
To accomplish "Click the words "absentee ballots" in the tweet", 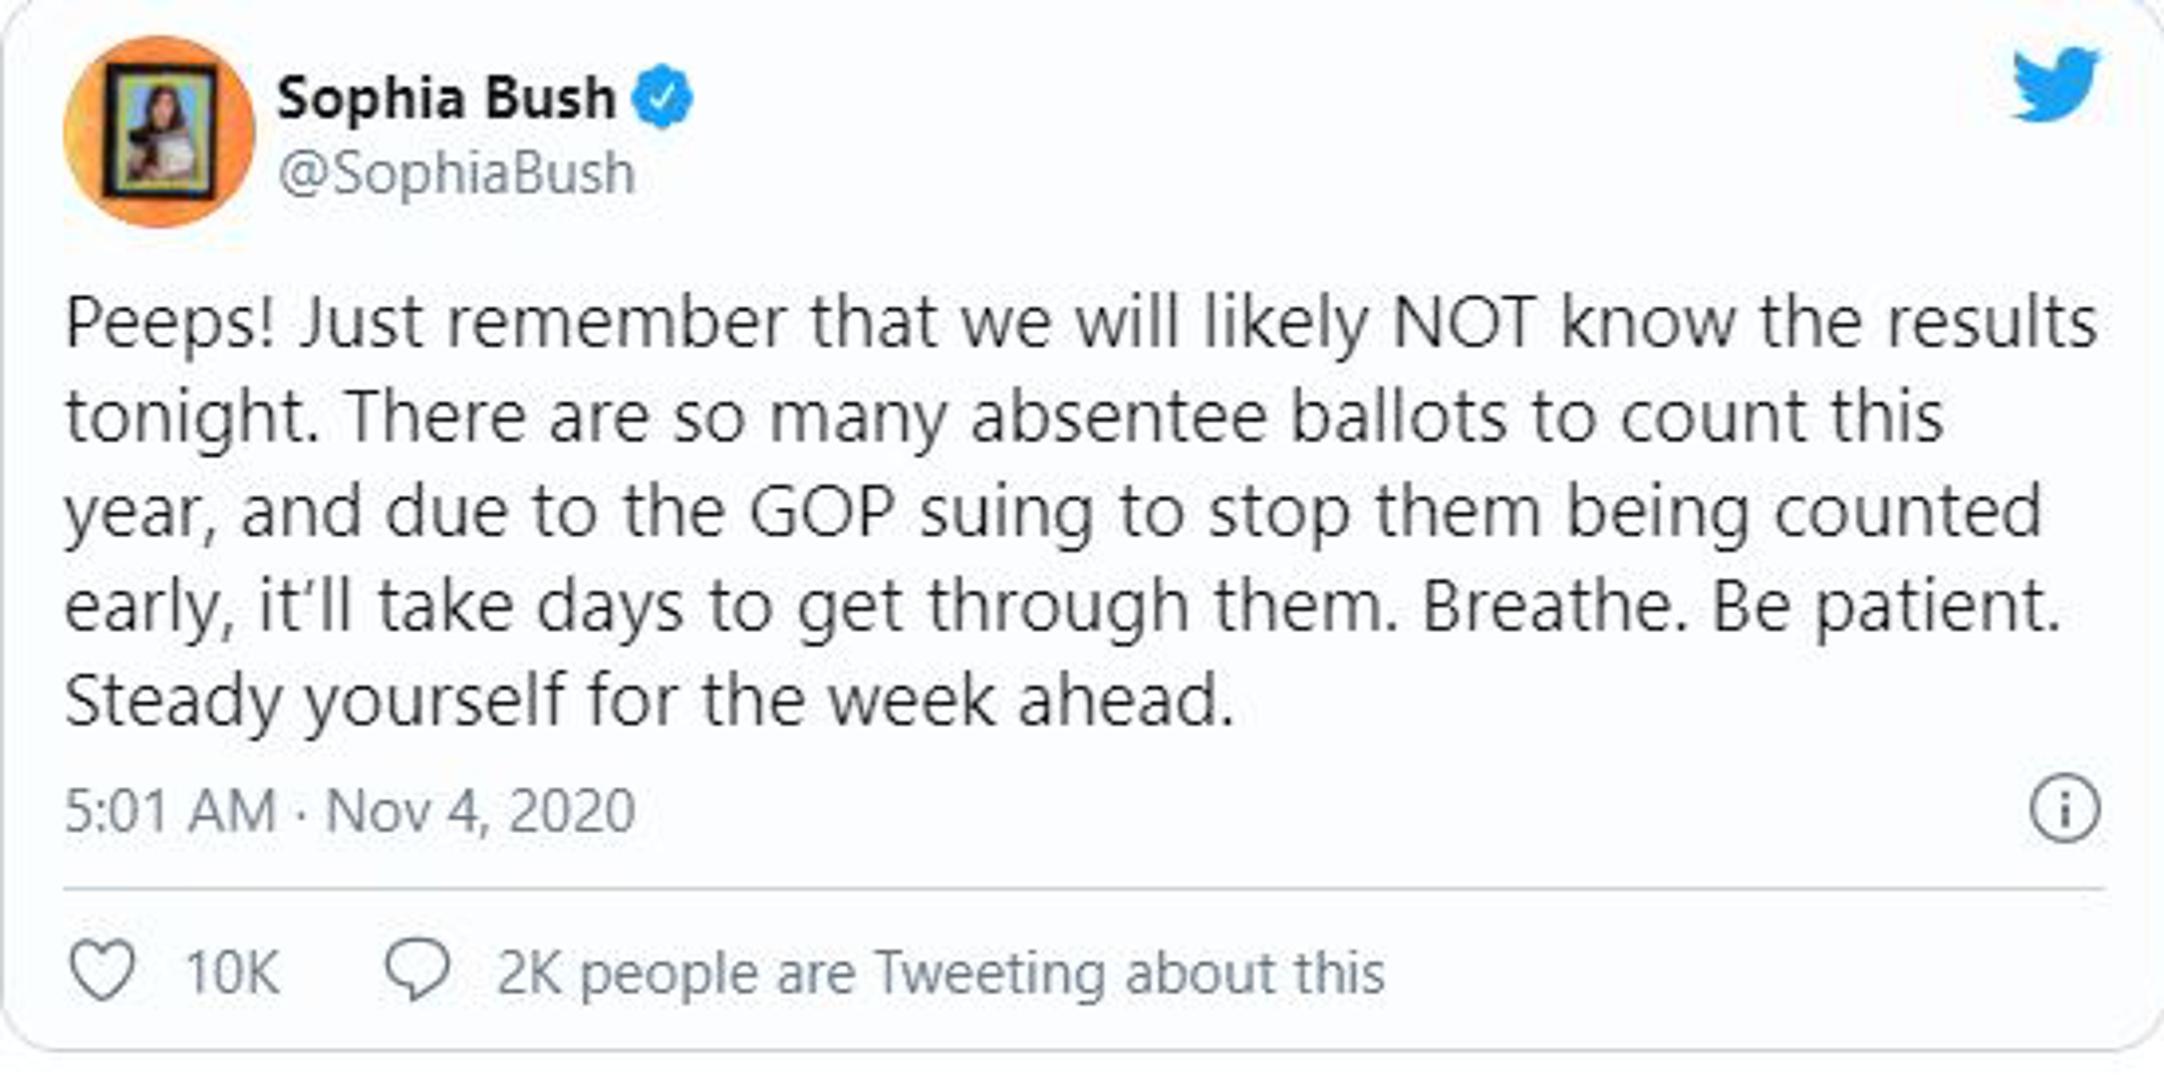I will click(x=1238, y=417).
